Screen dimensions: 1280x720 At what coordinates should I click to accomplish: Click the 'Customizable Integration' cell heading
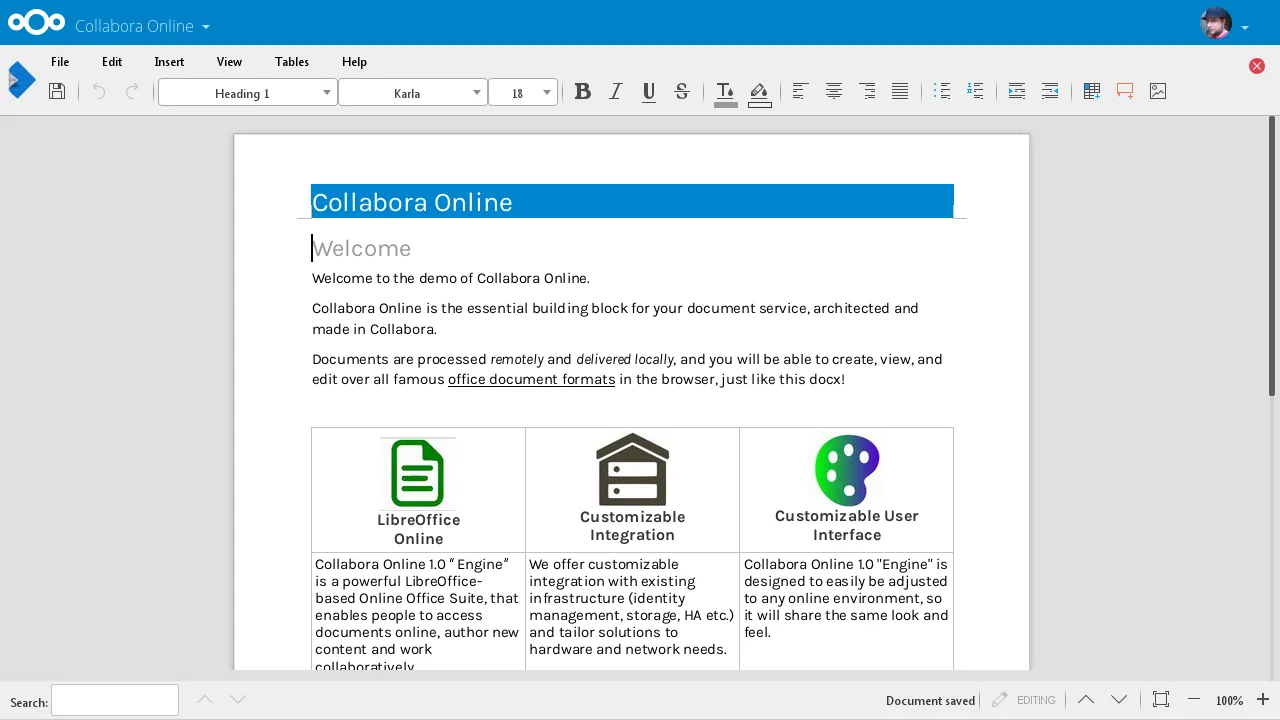[632, 526]
